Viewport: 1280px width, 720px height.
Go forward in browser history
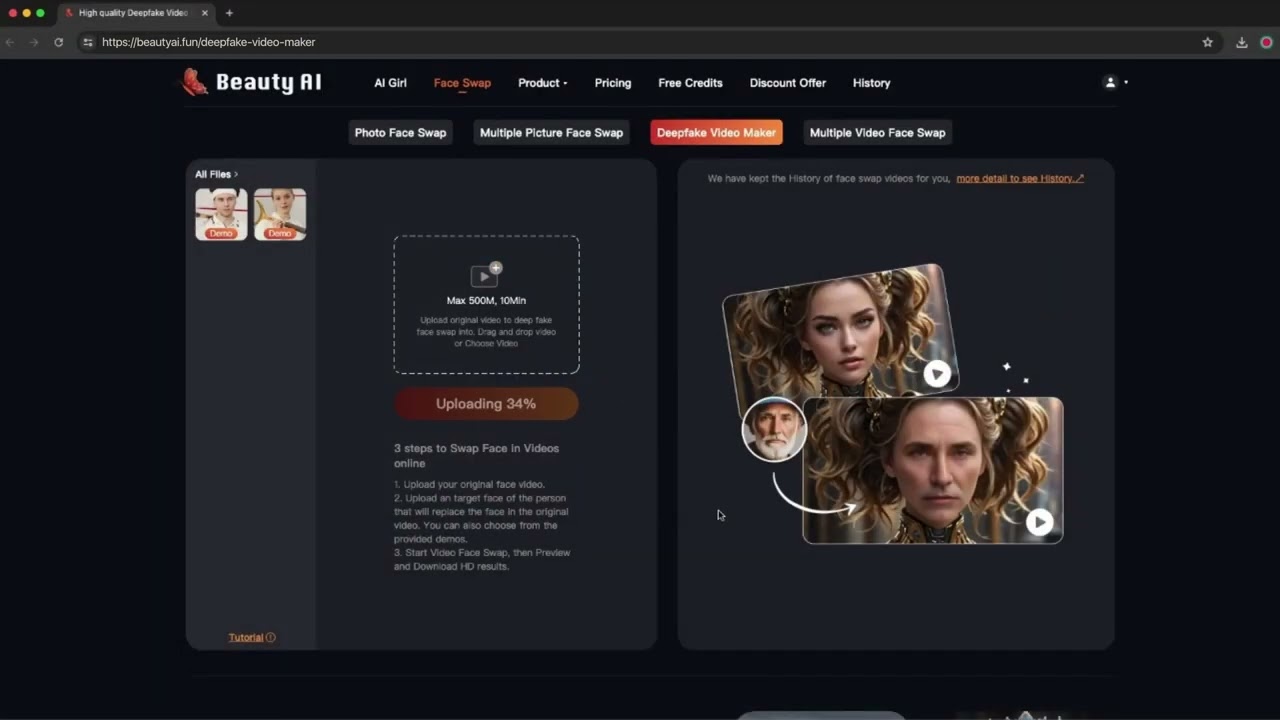[x=34, y=42]
